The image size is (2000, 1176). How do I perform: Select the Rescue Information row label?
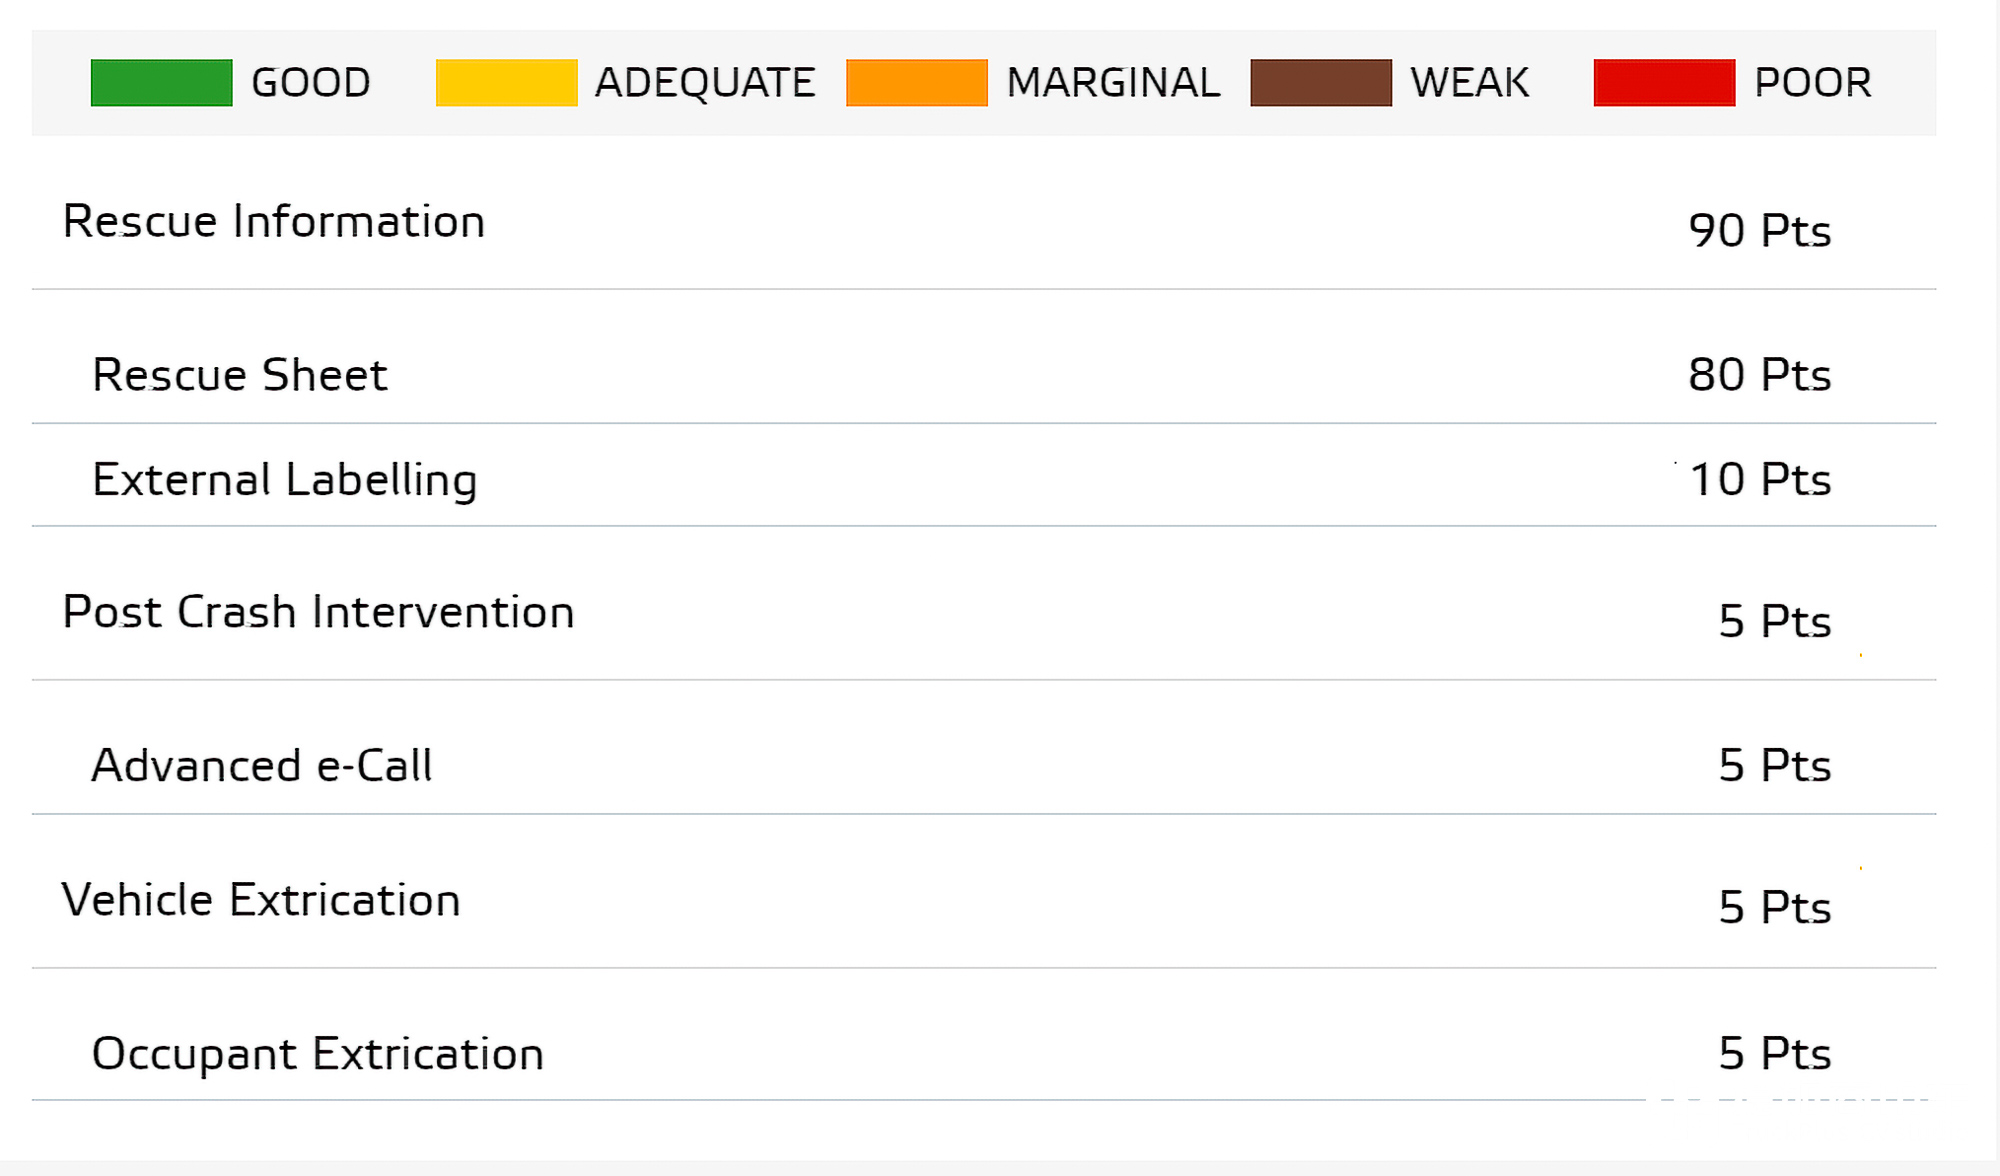click(x=273, y=221)
